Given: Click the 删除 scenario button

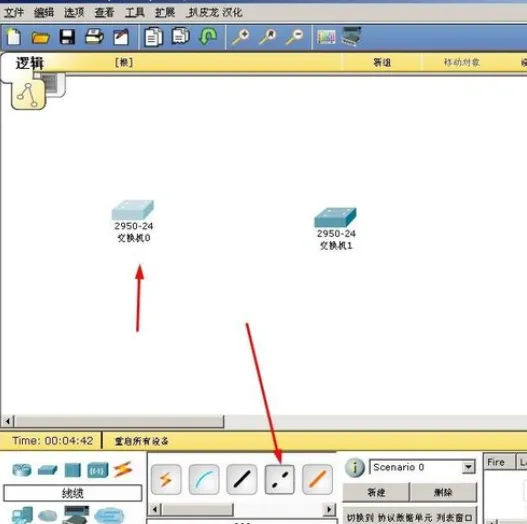Looking at the screenshot, I should point(443,492).
